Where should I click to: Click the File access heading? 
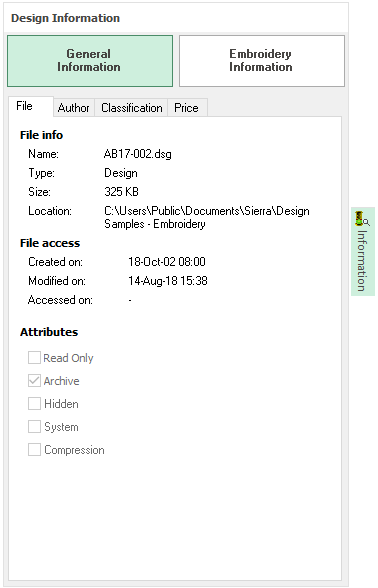[x=50, y=243]
